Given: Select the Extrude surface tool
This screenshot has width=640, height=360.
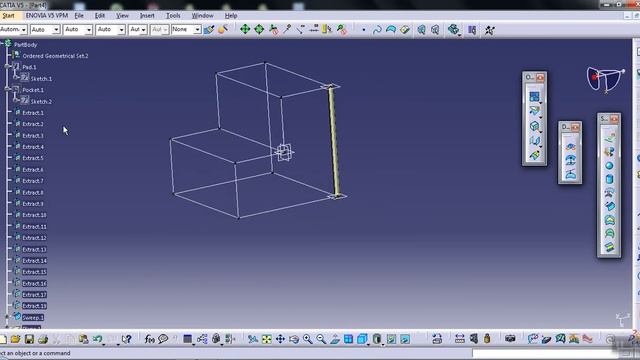Looking at the screenshot, I should click(609, 138).
